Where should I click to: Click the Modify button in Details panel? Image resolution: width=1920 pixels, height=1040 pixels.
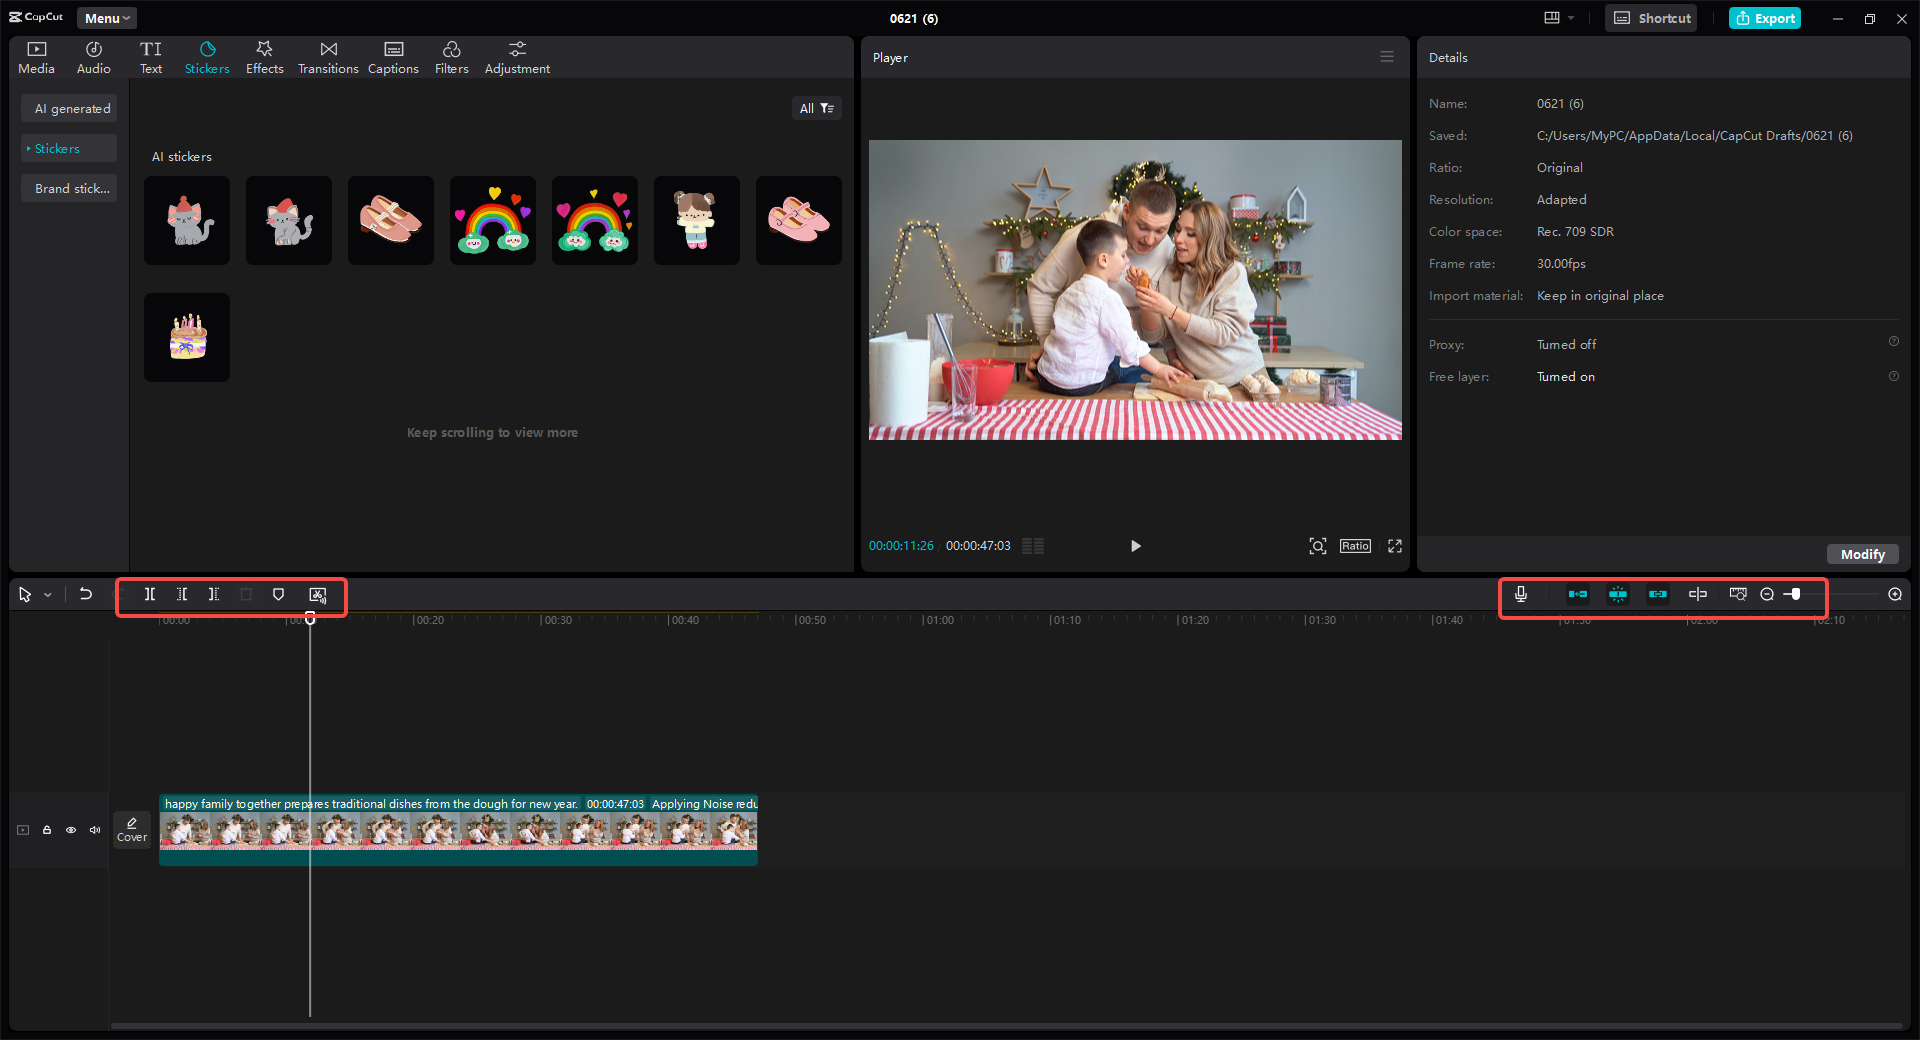[1862, 554]
